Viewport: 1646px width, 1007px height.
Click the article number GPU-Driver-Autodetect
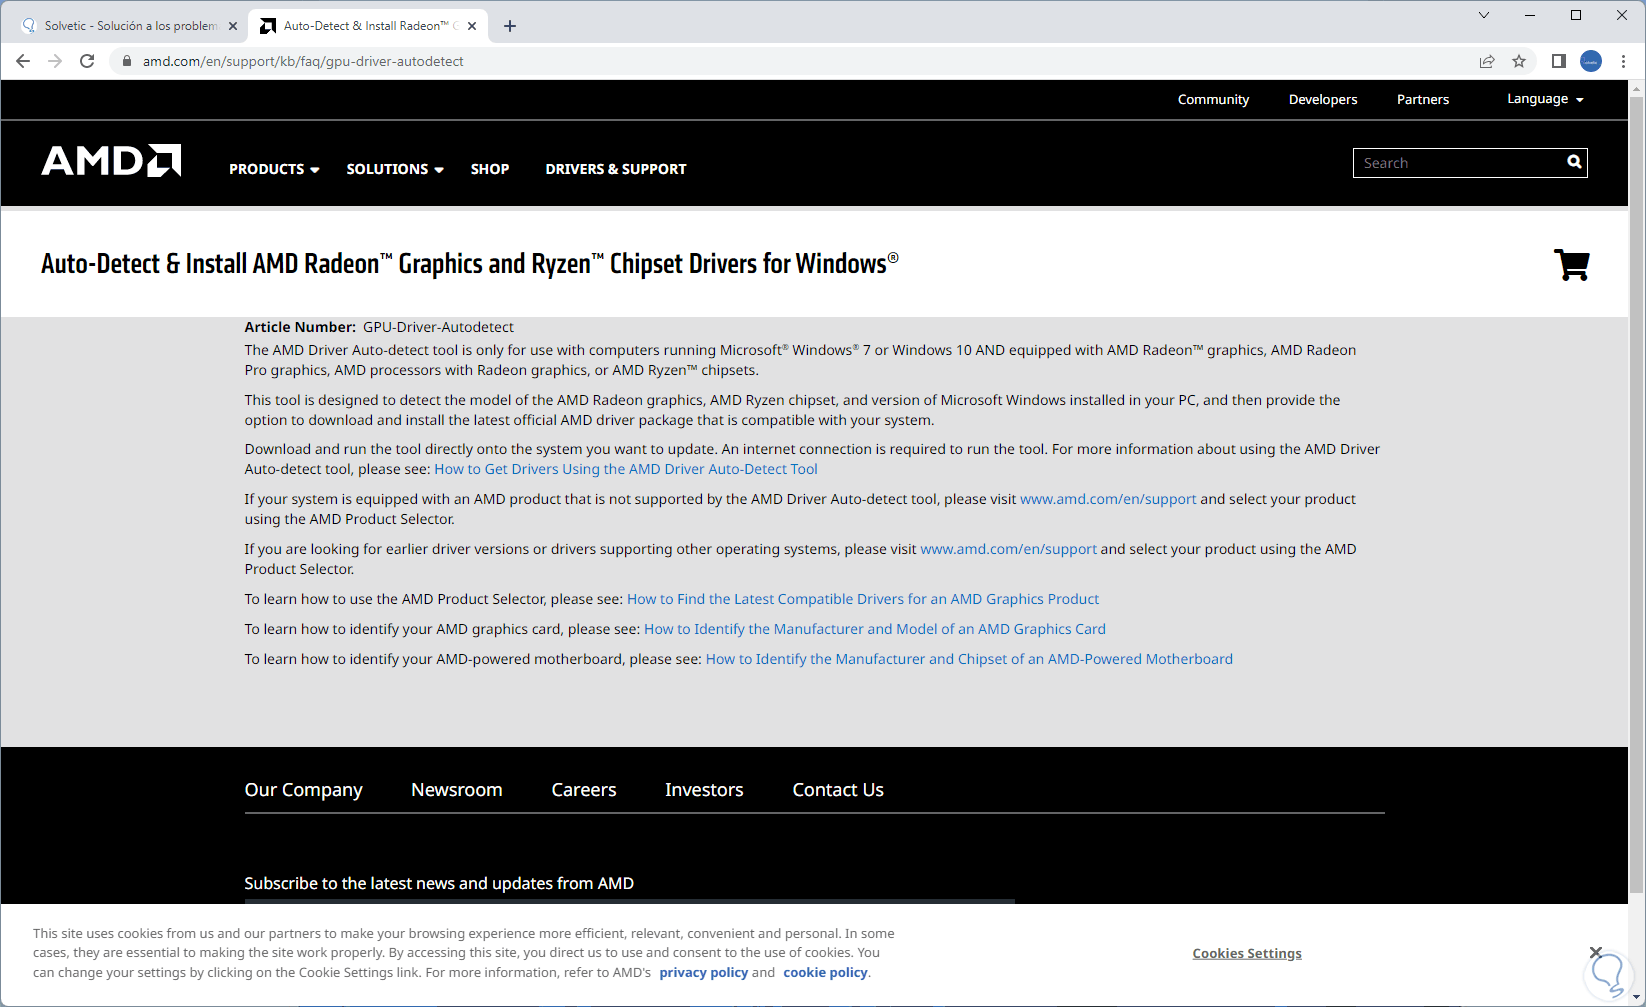coord(438,327)
